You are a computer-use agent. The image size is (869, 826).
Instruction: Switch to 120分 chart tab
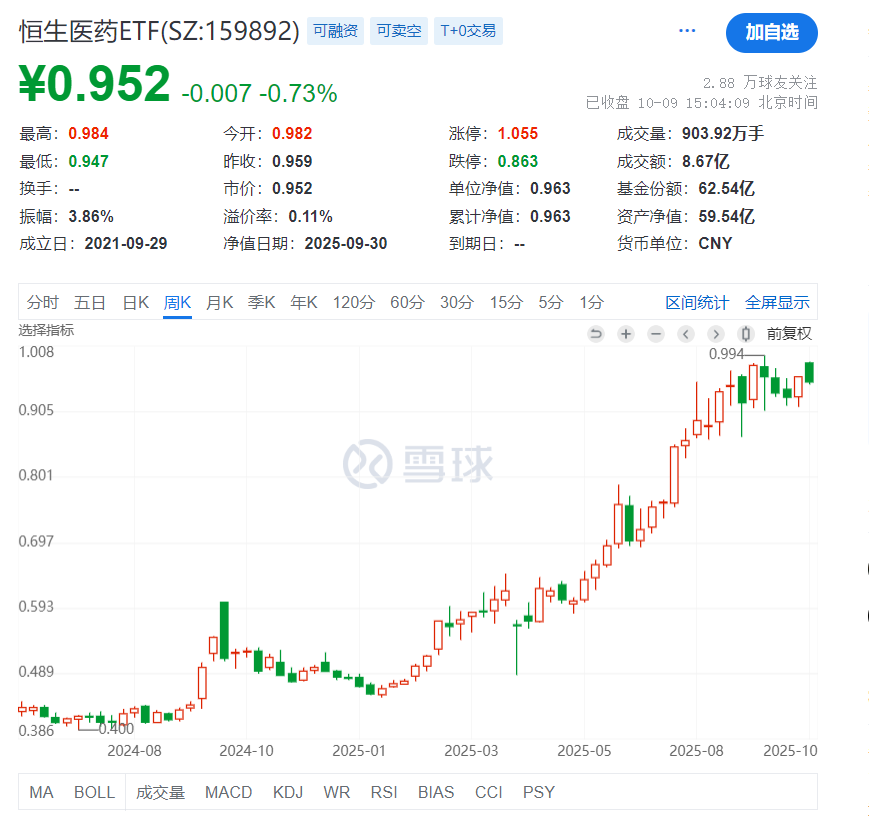354,303
